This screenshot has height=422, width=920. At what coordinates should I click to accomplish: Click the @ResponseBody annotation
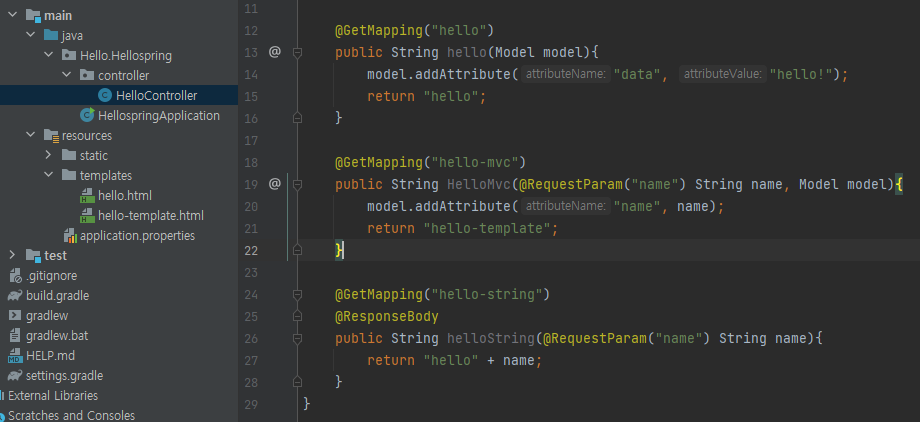(x=387, y=316)
